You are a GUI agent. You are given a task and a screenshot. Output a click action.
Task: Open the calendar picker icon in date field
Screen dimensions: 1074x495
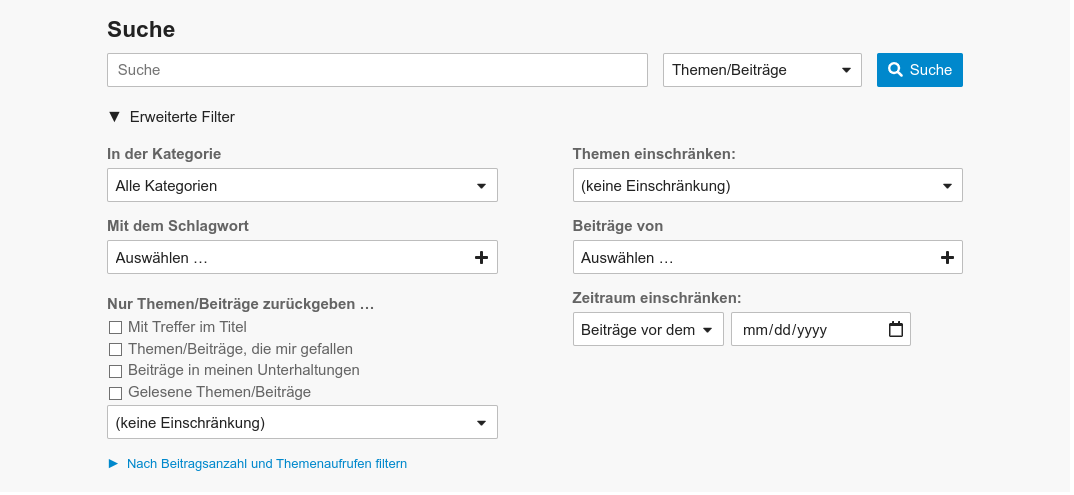click(895, 329)
